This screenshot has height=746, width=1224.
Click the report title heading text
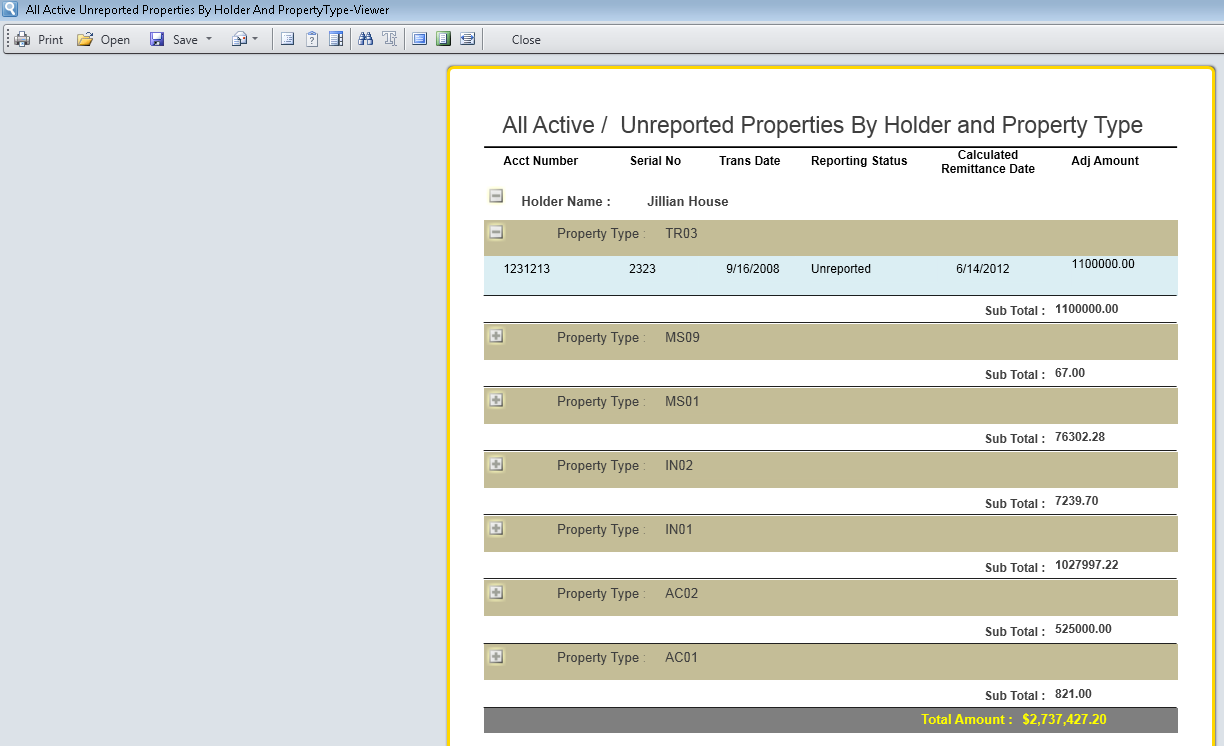click(x=822, y=125)
